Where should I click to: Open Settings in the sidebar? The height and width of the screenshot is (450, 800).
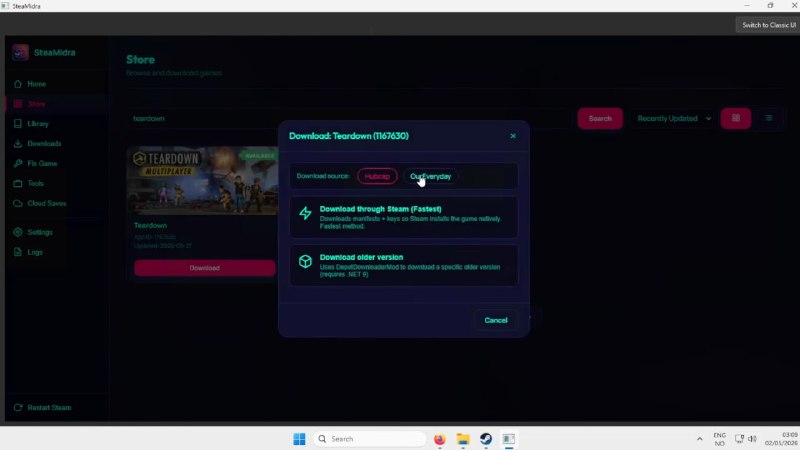click(x=56, y=232)
